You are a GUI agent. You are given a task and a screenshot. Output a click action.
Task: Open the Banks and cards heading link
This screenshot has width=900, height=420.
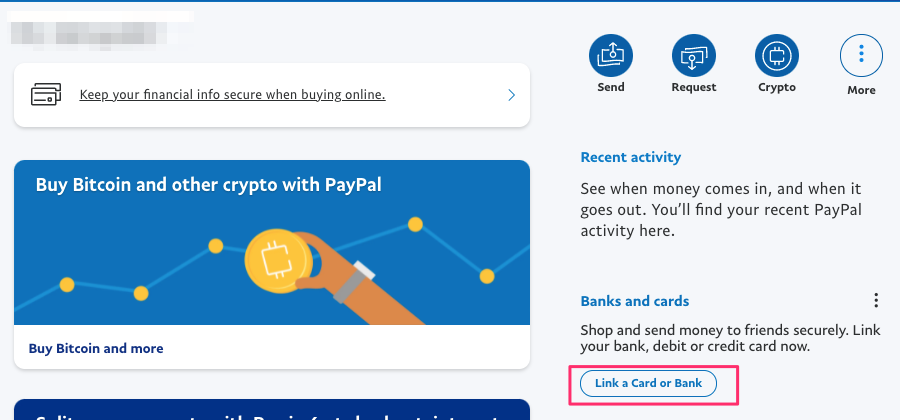(635, 301)
